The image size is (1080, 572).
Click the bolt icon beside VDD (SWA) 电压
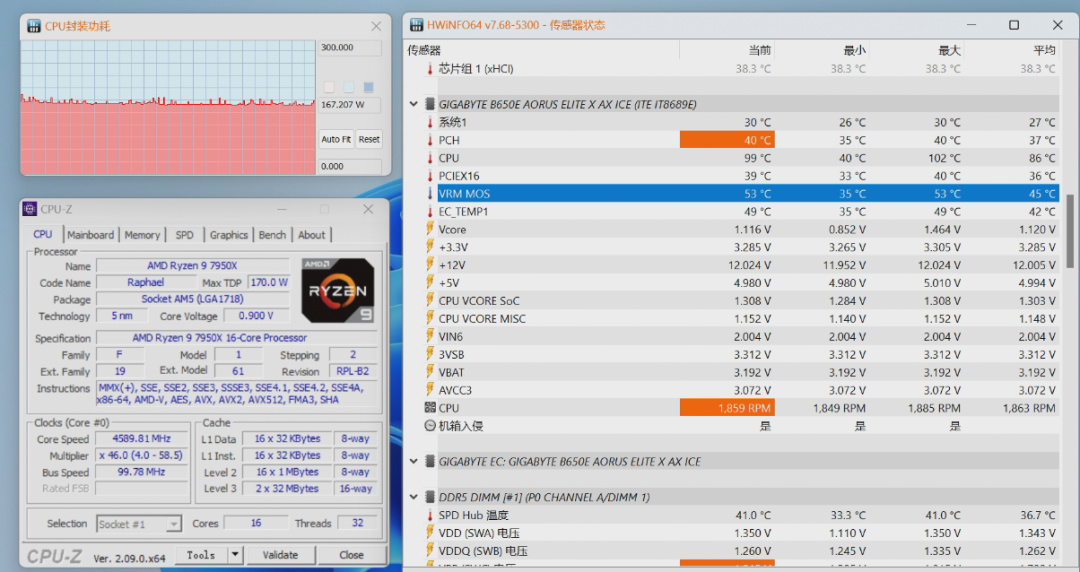[x=430, y=533]
